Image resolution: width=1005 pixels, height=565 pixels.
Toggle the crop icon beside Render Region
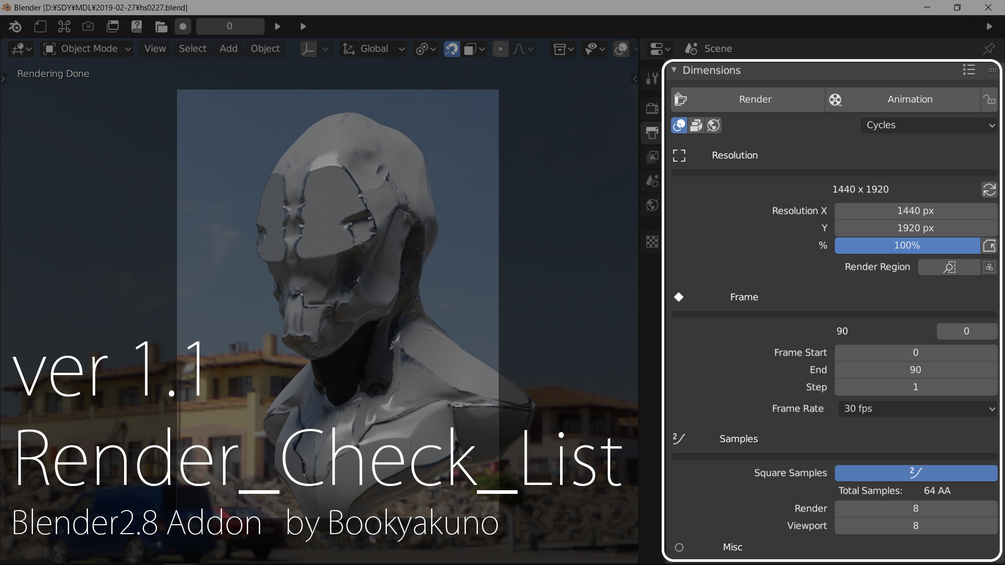tap(989, 267)
